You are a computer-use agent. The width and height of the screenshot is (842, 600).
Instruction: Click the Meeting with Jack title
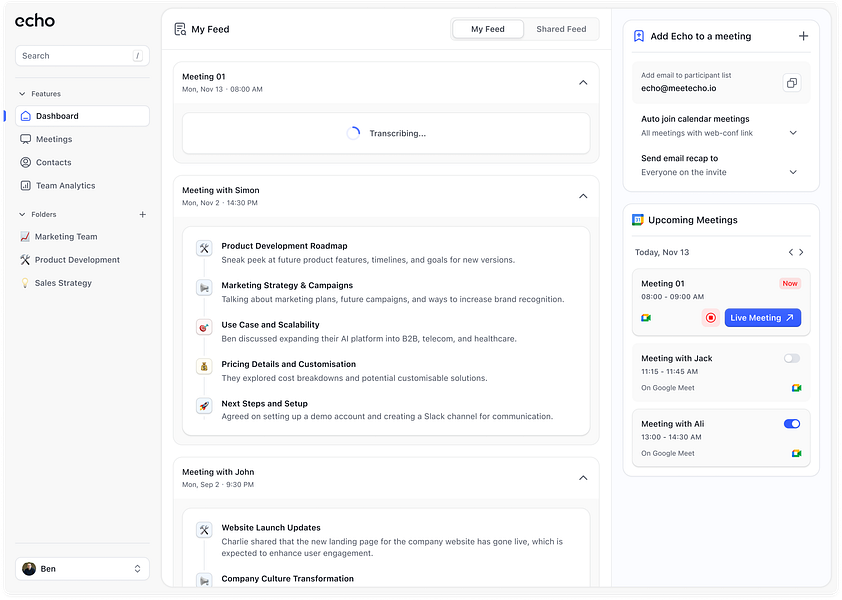pos(677,358)
